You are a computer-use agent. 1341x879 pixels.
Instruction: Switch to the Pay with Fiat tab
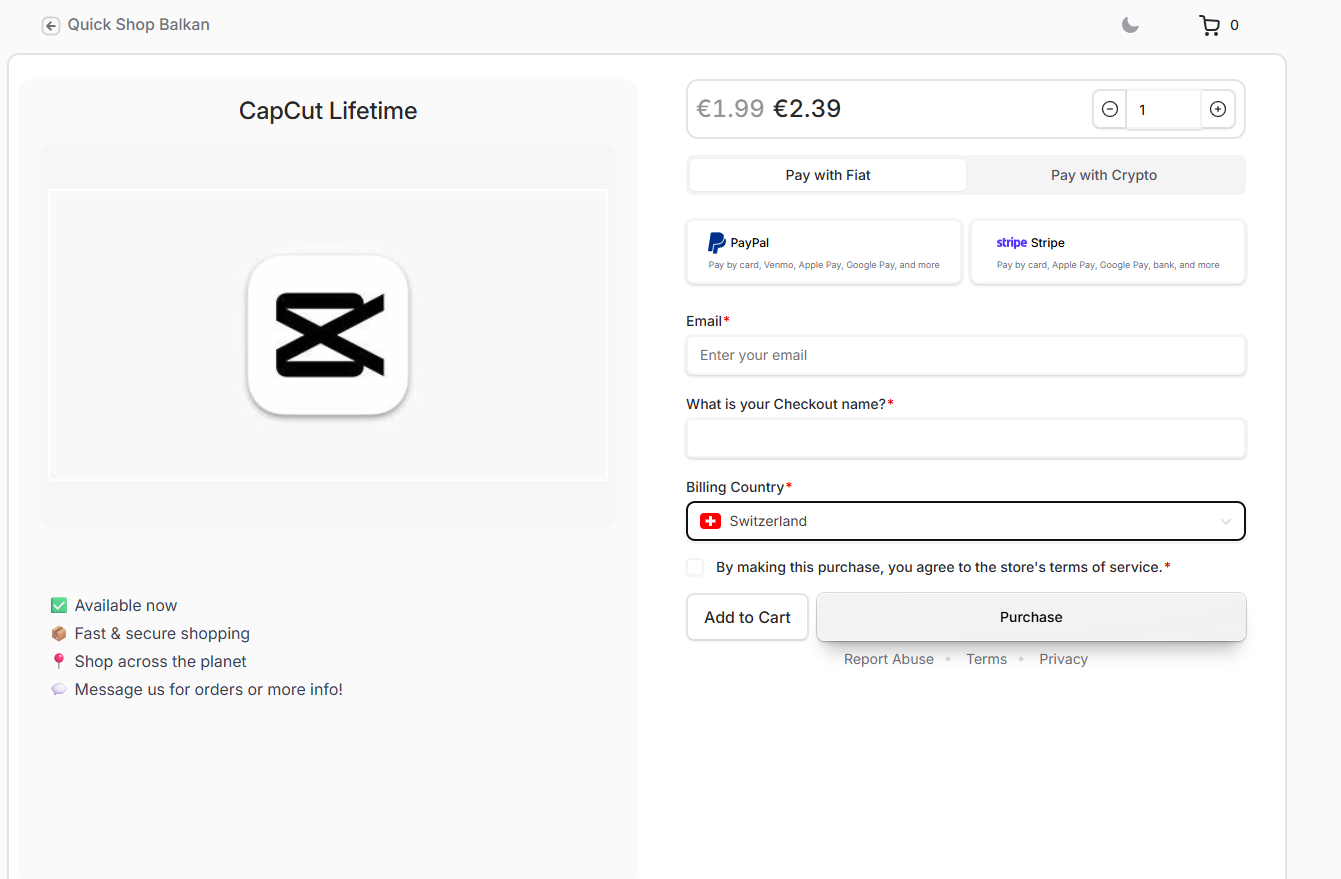tap(828, 175)
